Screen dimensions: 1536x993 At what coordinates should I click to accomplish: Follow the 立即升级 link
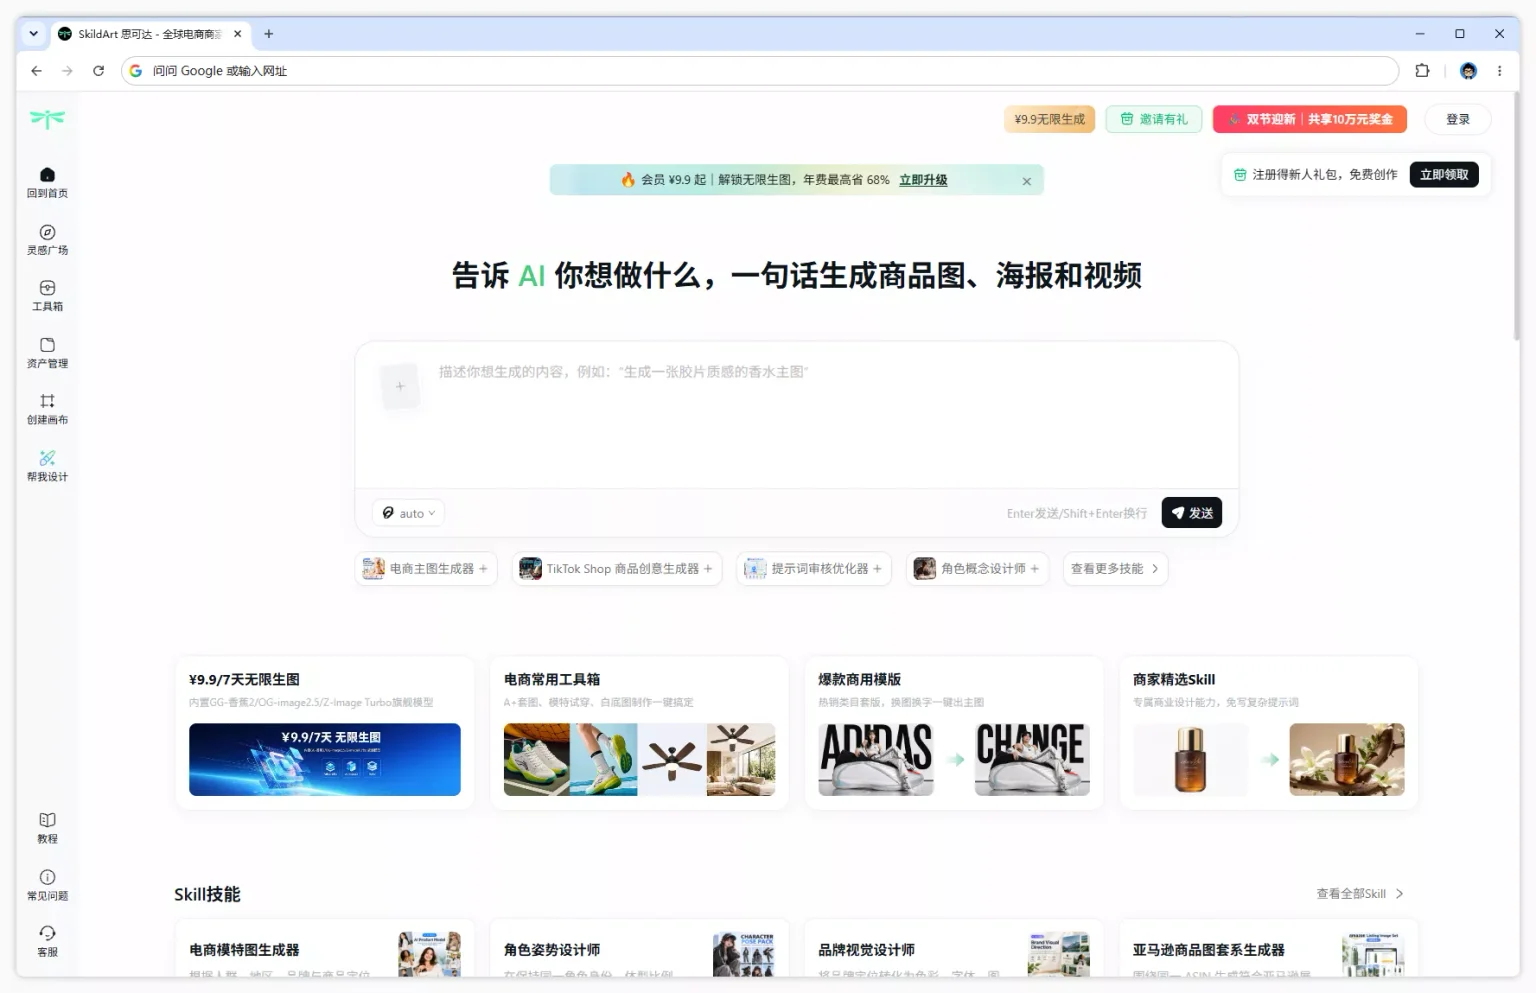click(x=923, y=180)
